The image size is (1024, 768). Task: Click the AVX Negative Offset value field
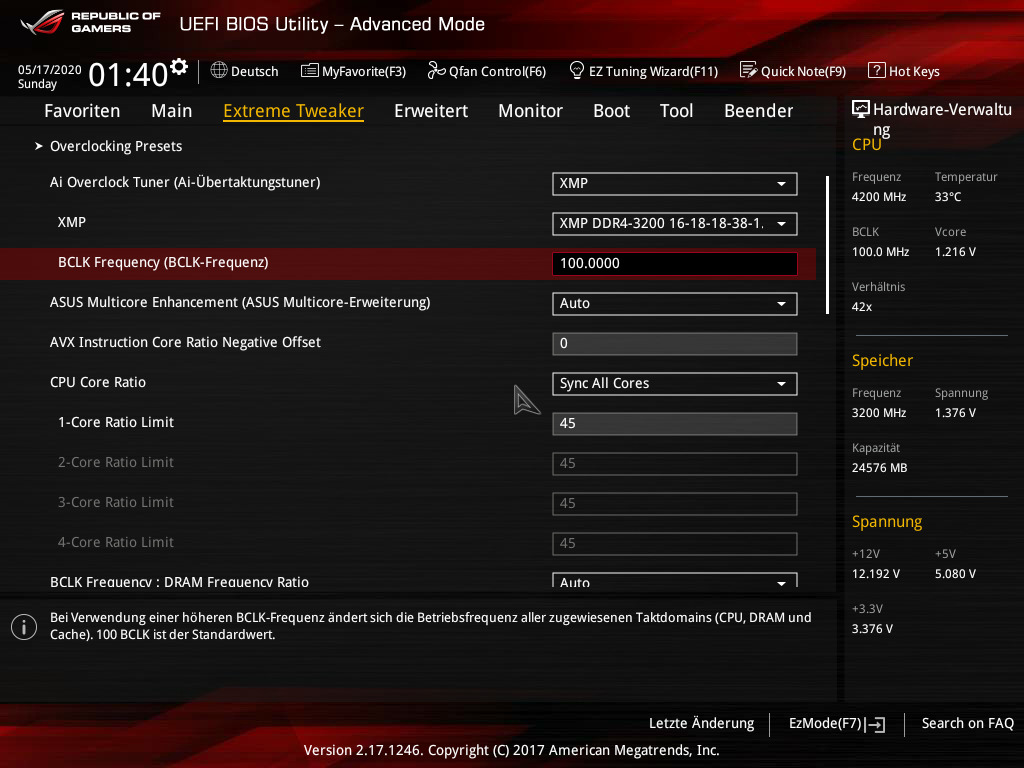pyautogui.click(x=675, y=344)
